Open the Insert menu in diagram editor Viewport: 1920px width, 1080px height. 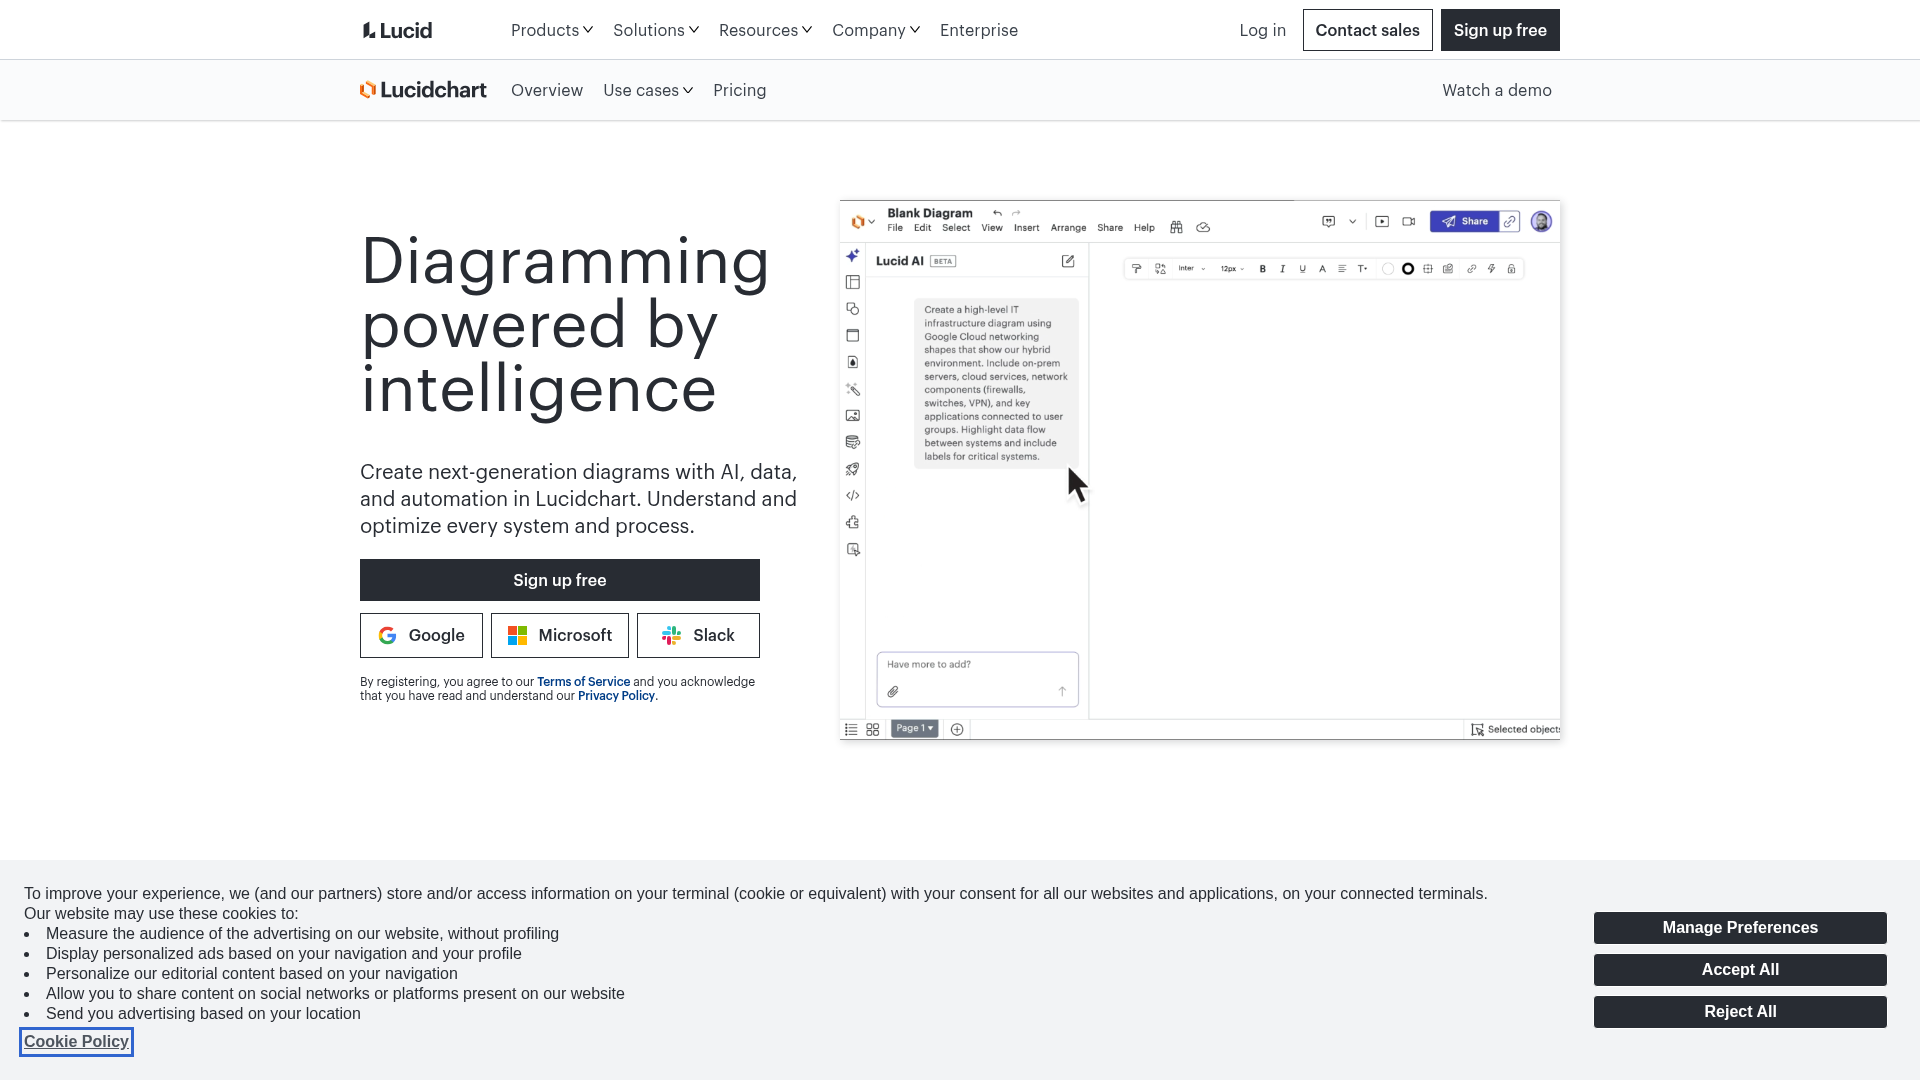[1027, 228]
